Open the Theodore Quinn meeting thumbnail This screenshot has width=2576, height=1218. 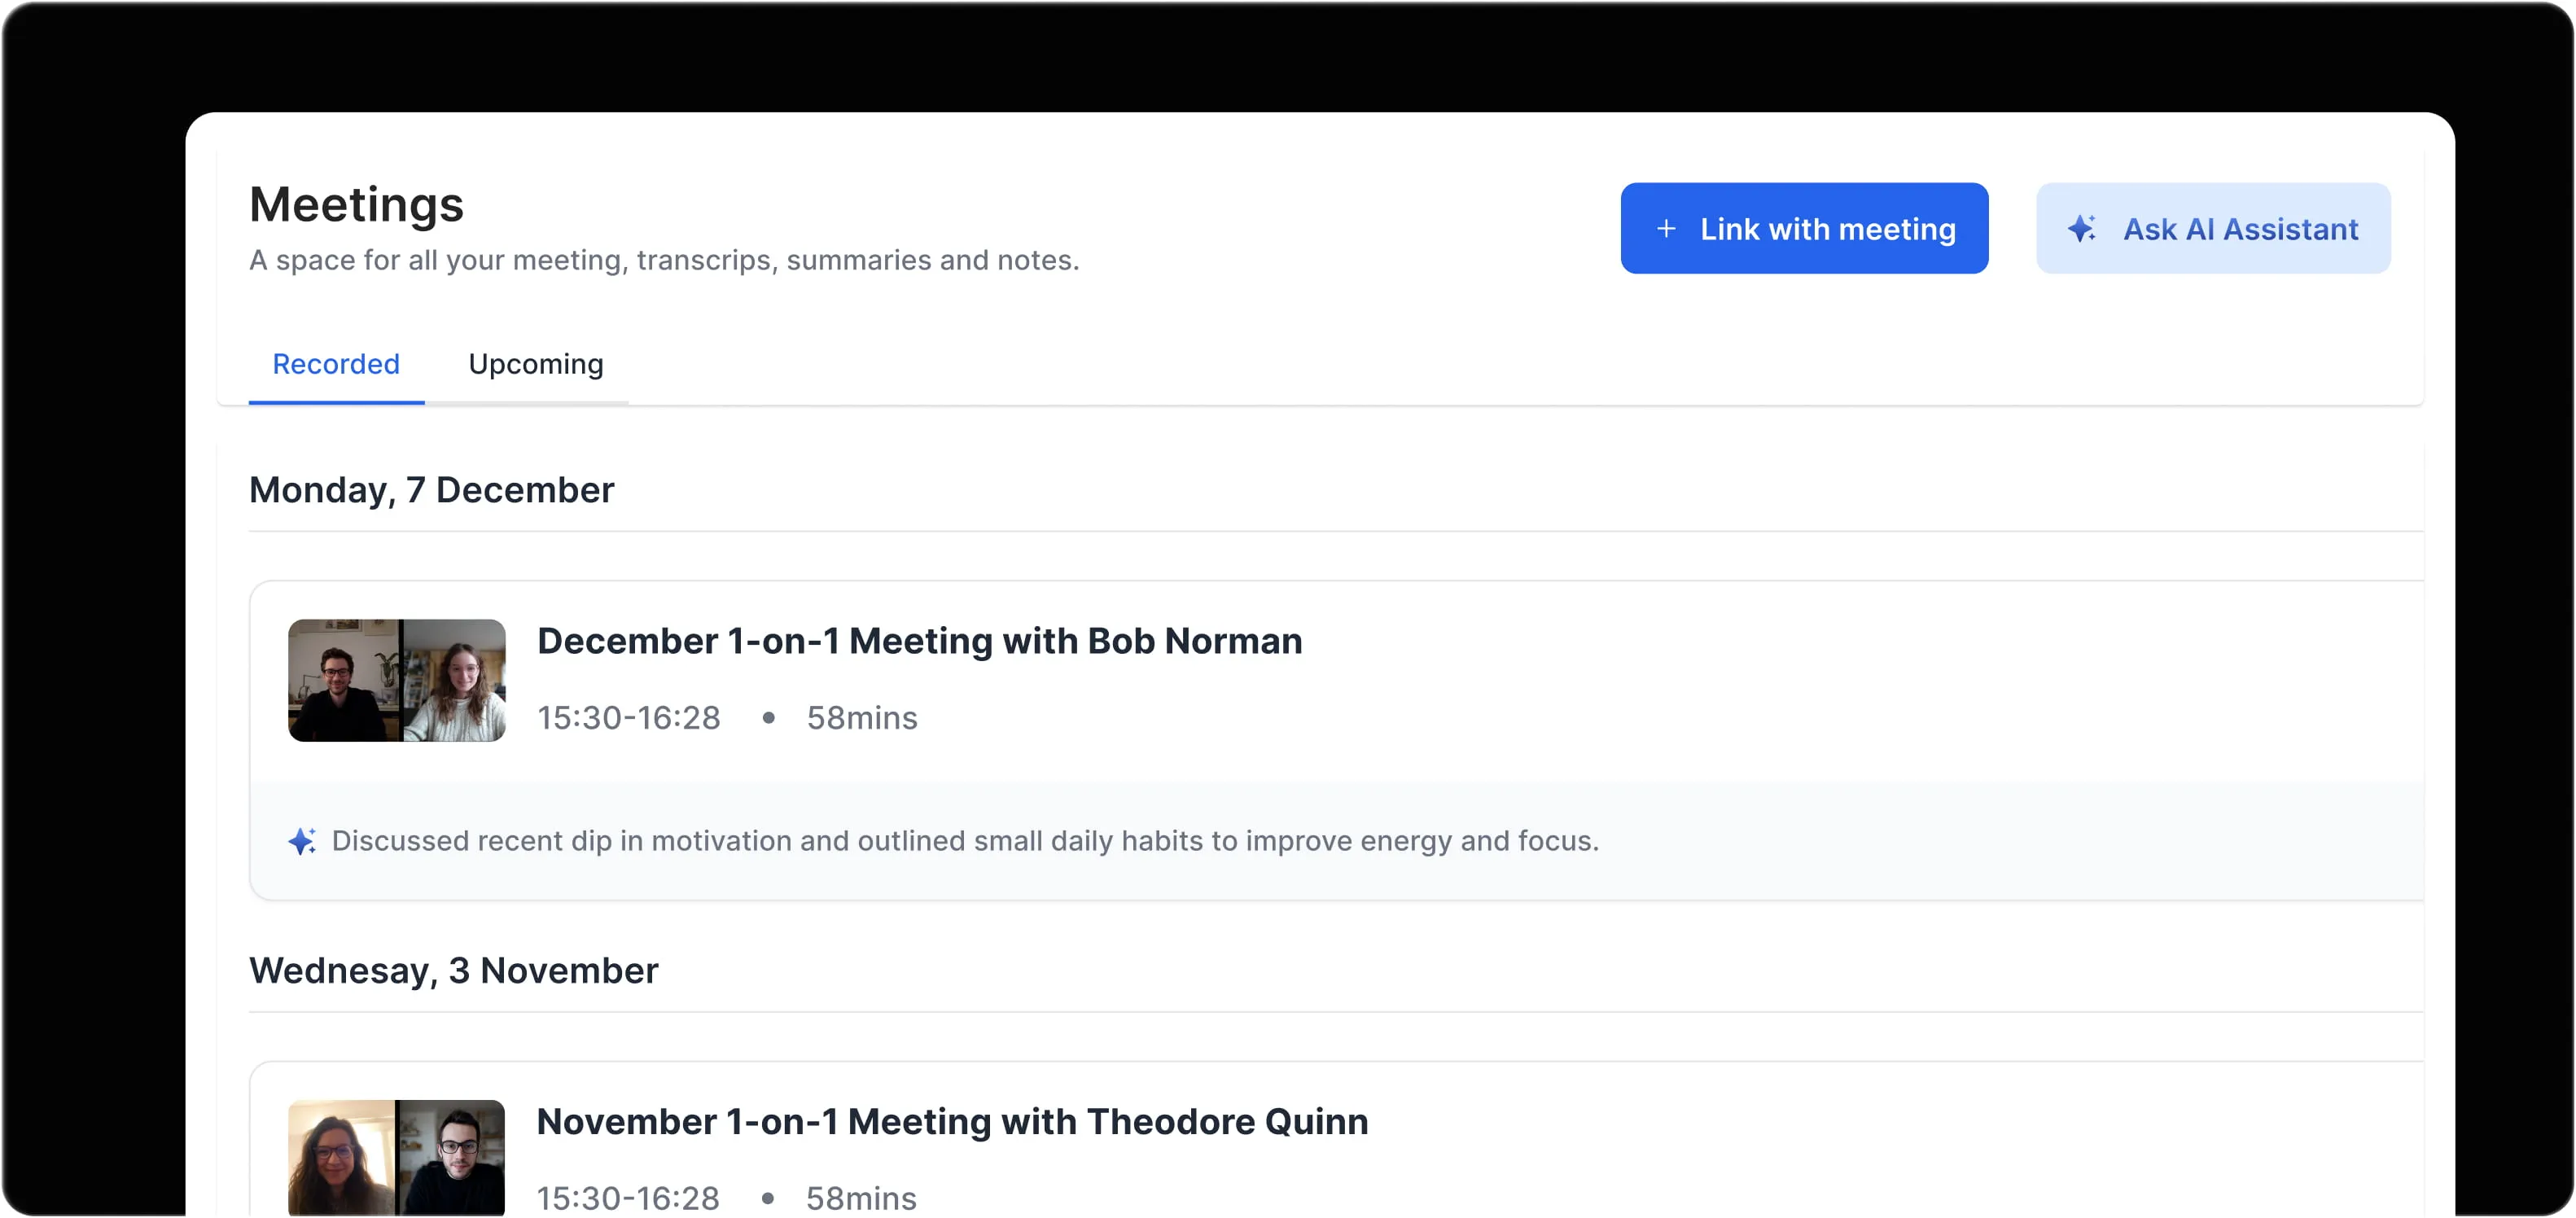(397, 1158)
